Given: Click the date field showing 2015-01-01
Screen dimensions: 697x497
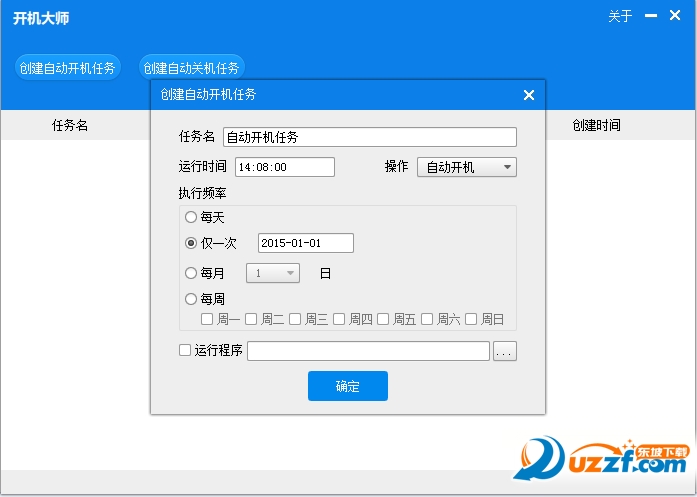Looking at the screenshot, I should click(x=306, y=243).
